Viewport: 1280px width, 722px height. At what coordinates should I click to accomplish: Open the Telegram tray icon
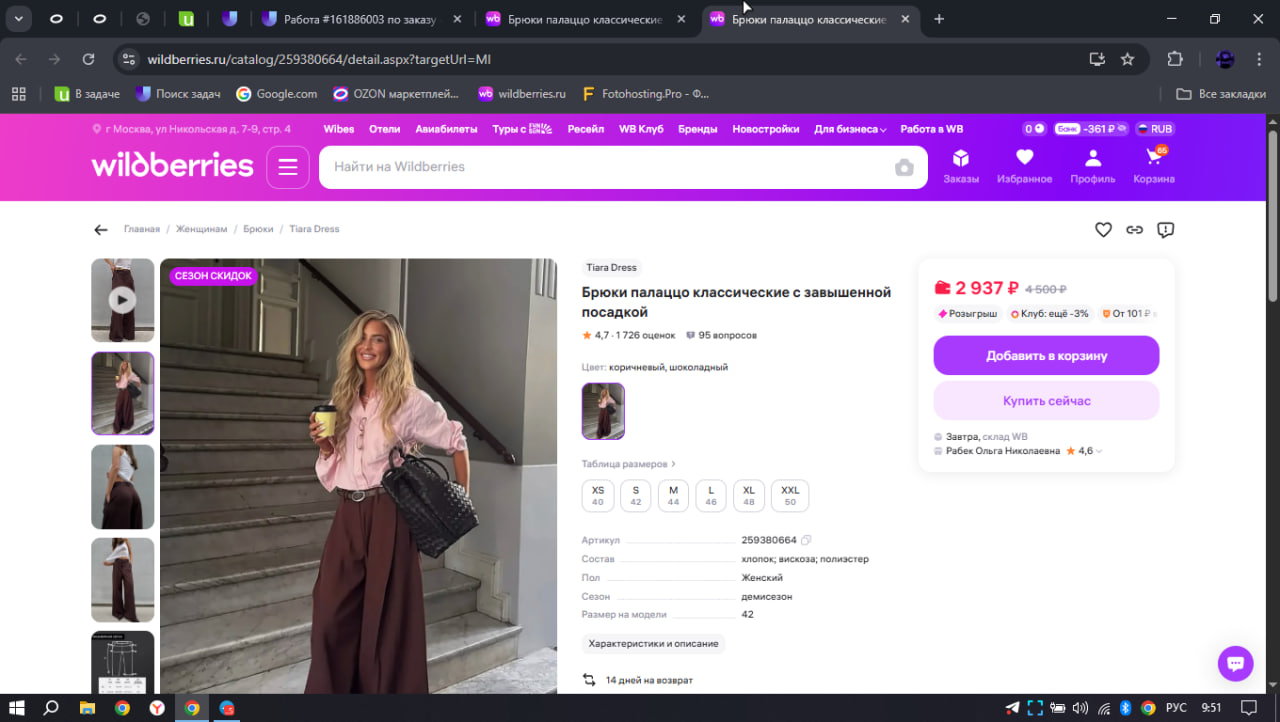coord(1013,708)
